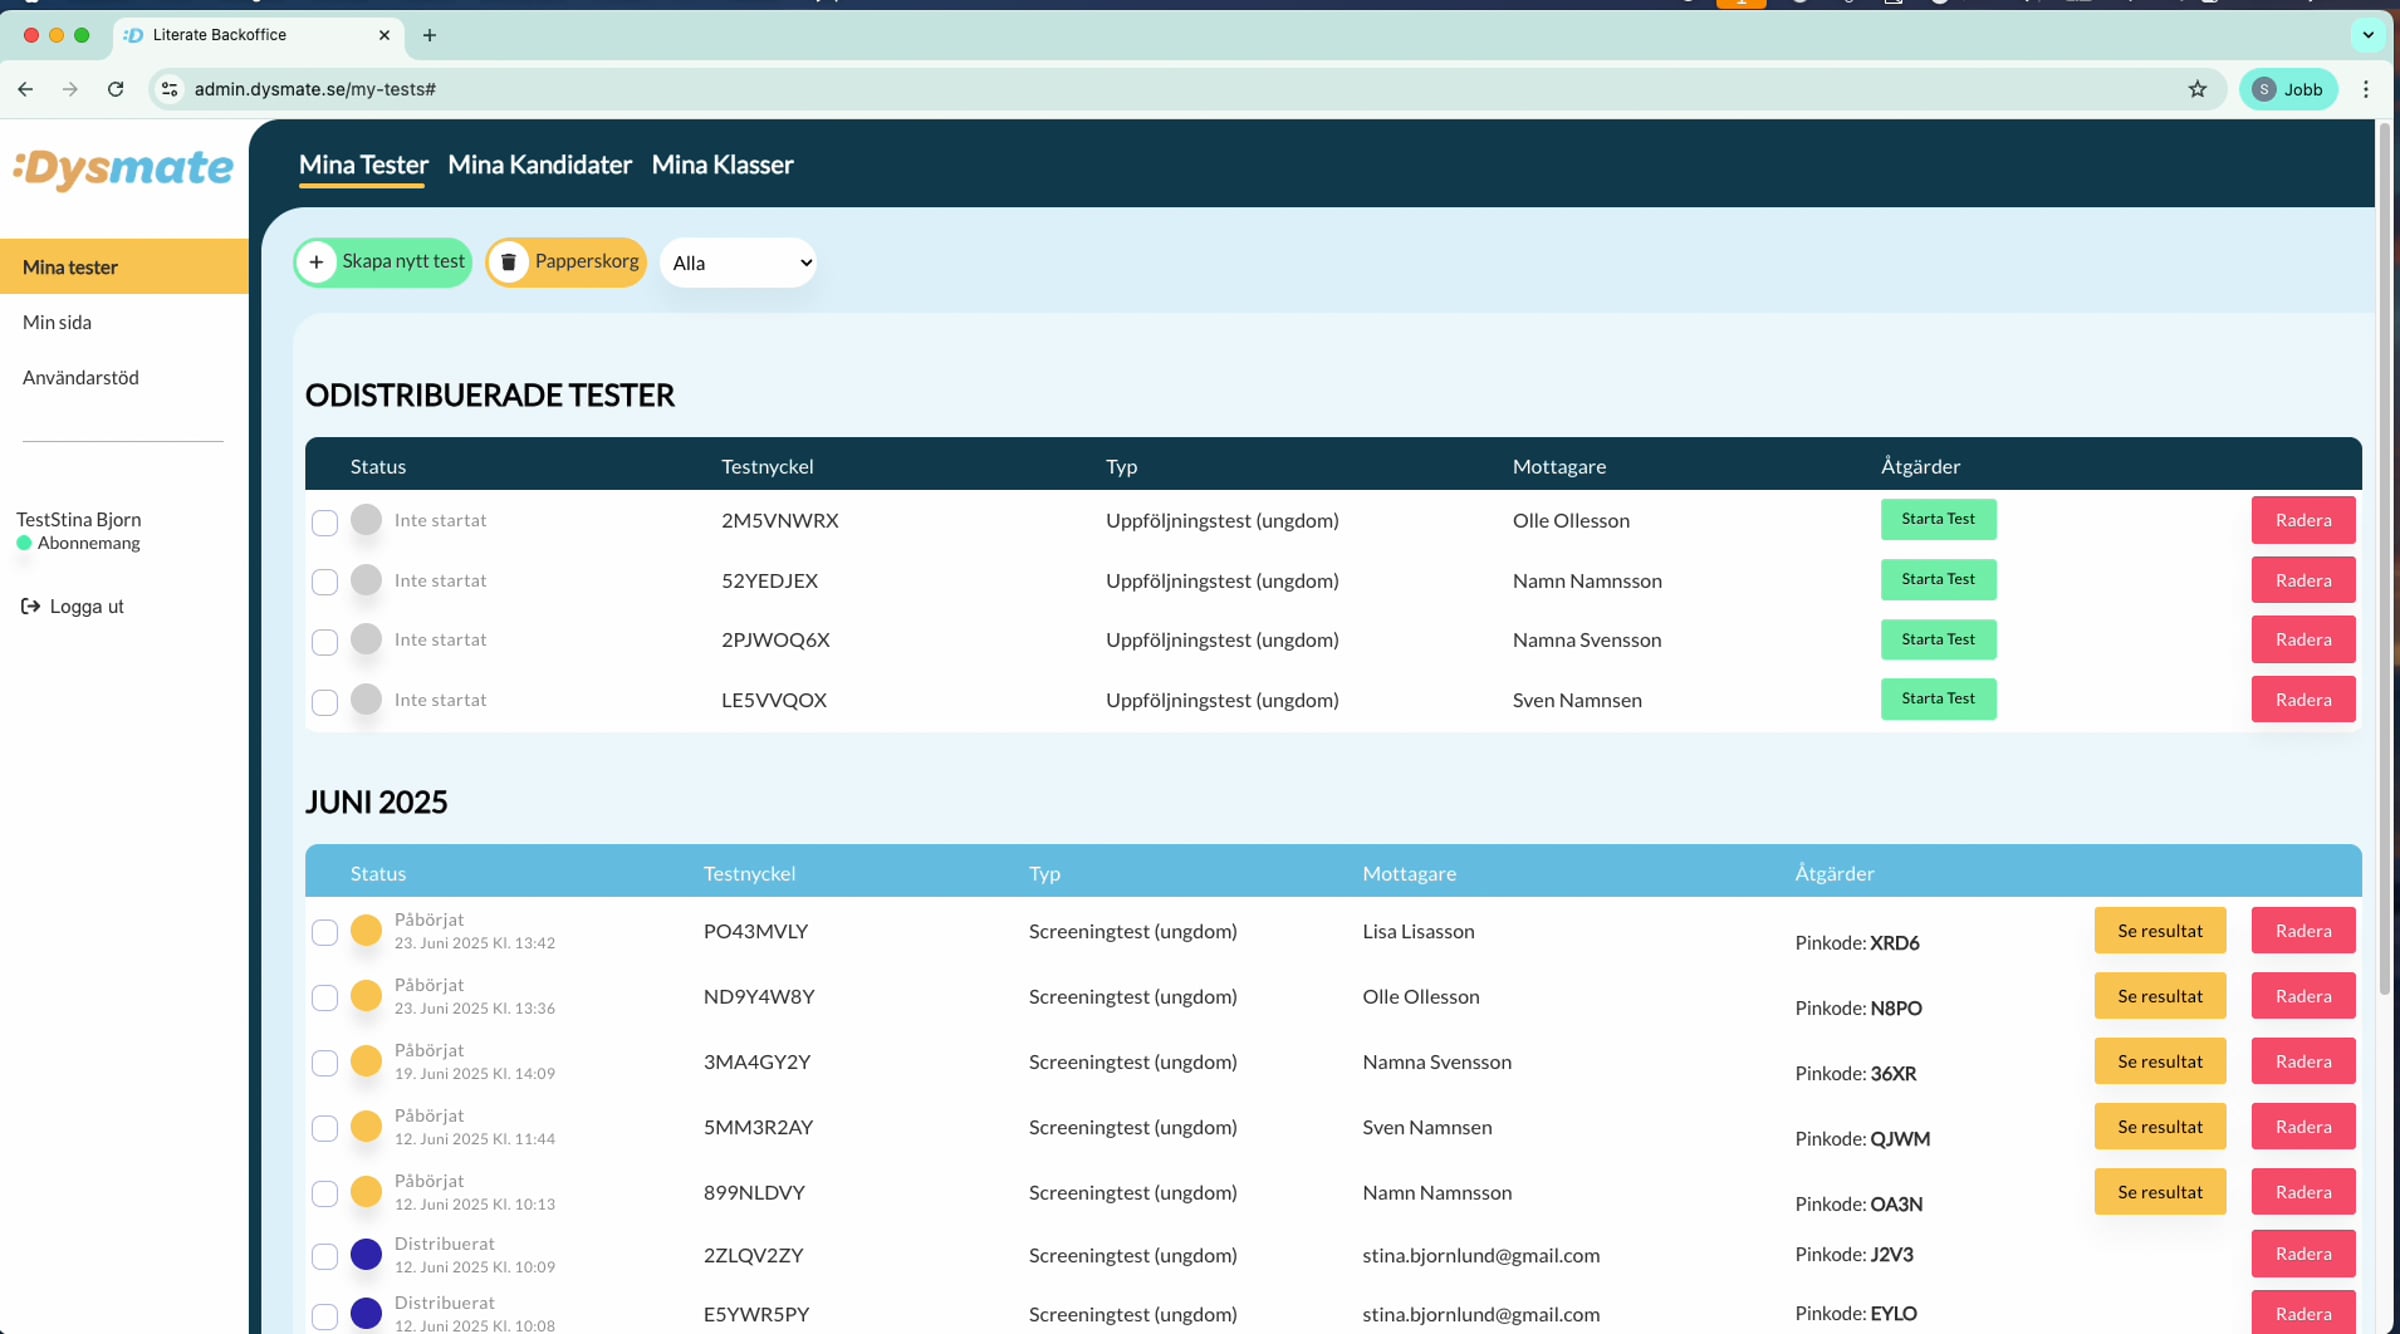The width and height of the screenshot is (2400, 1334).
Task: Start test for Sven Namnsen
Action: click(1938, 699)
